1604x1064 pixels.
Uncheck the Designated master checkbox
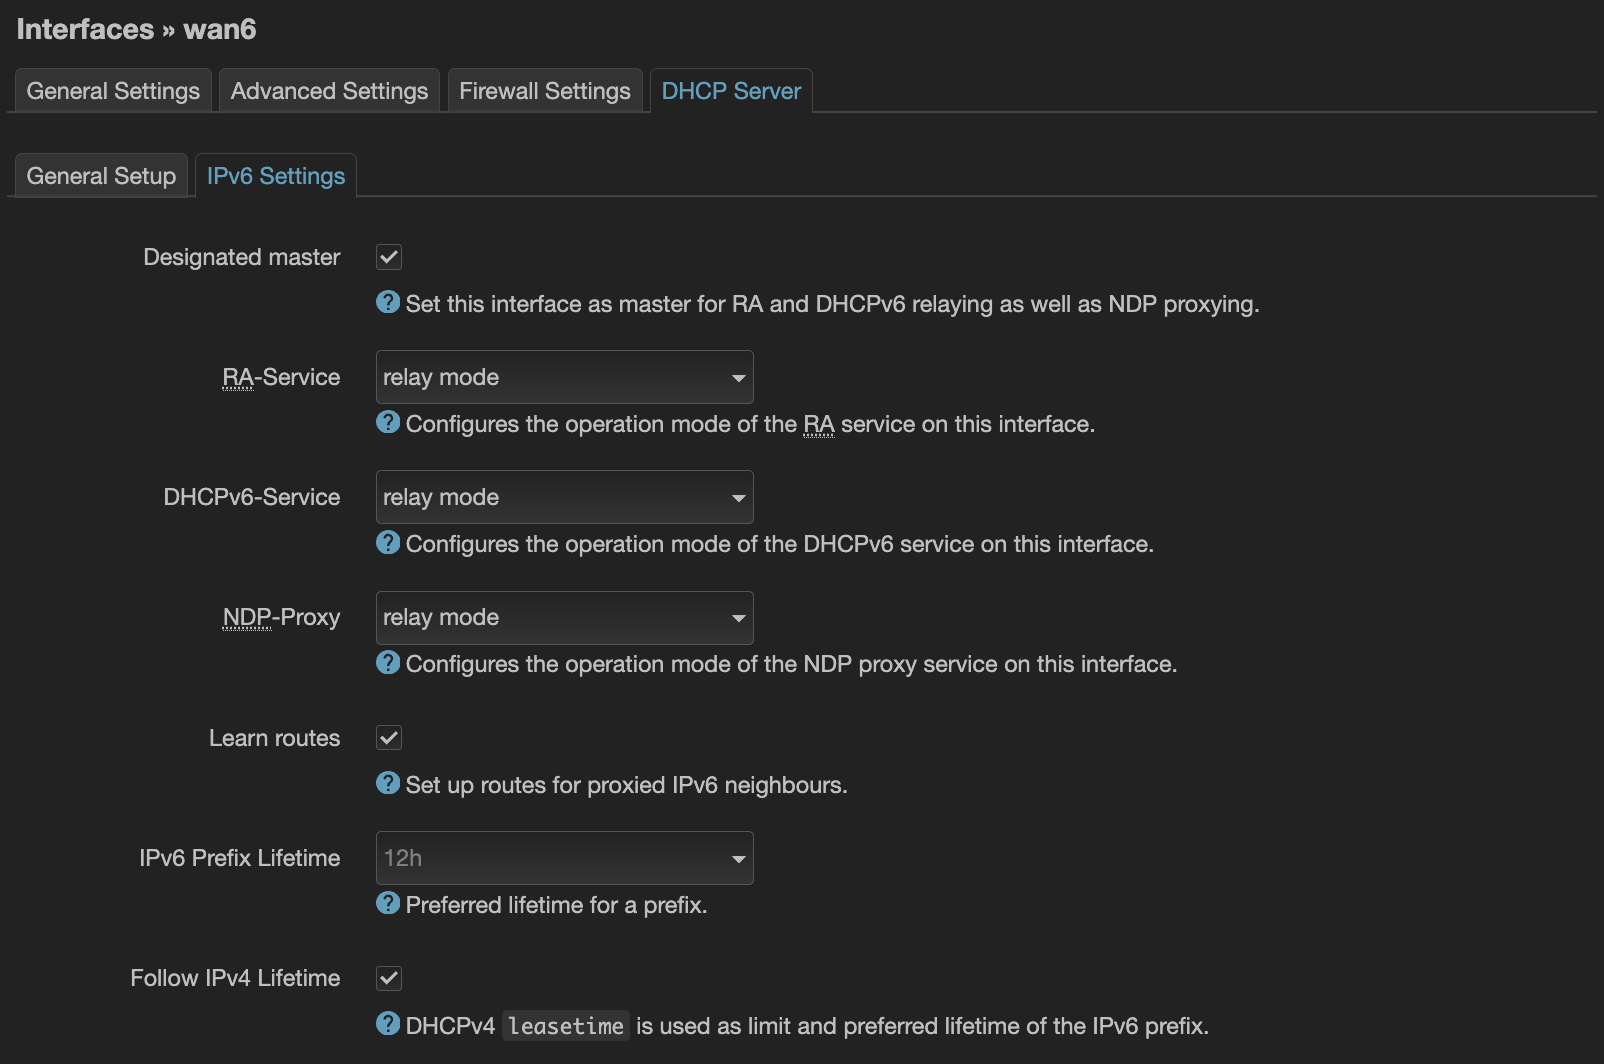388,257
